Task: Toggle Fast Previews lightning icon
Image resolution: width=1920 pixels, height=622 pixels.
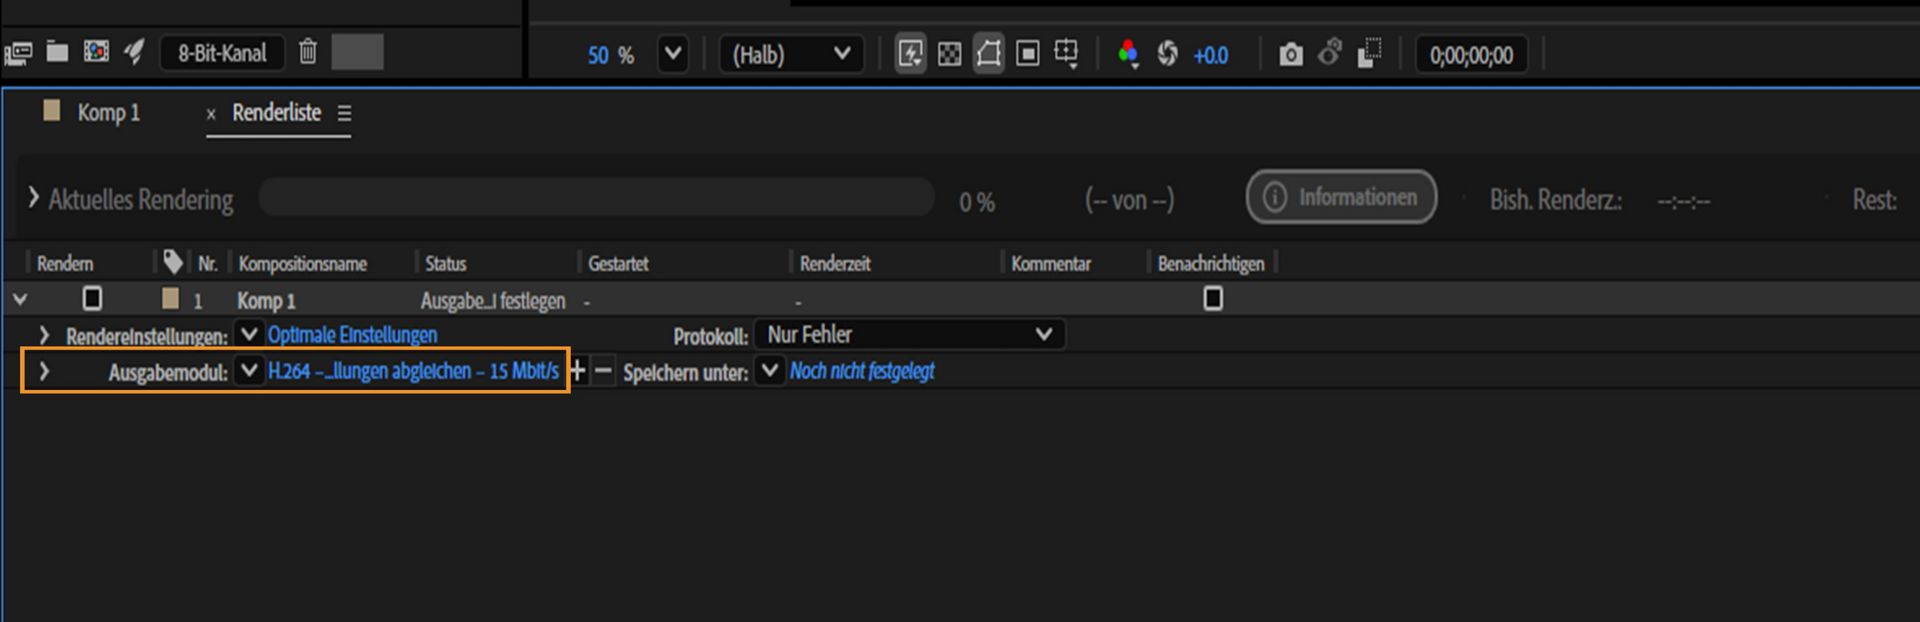Action: click(910, 53)
